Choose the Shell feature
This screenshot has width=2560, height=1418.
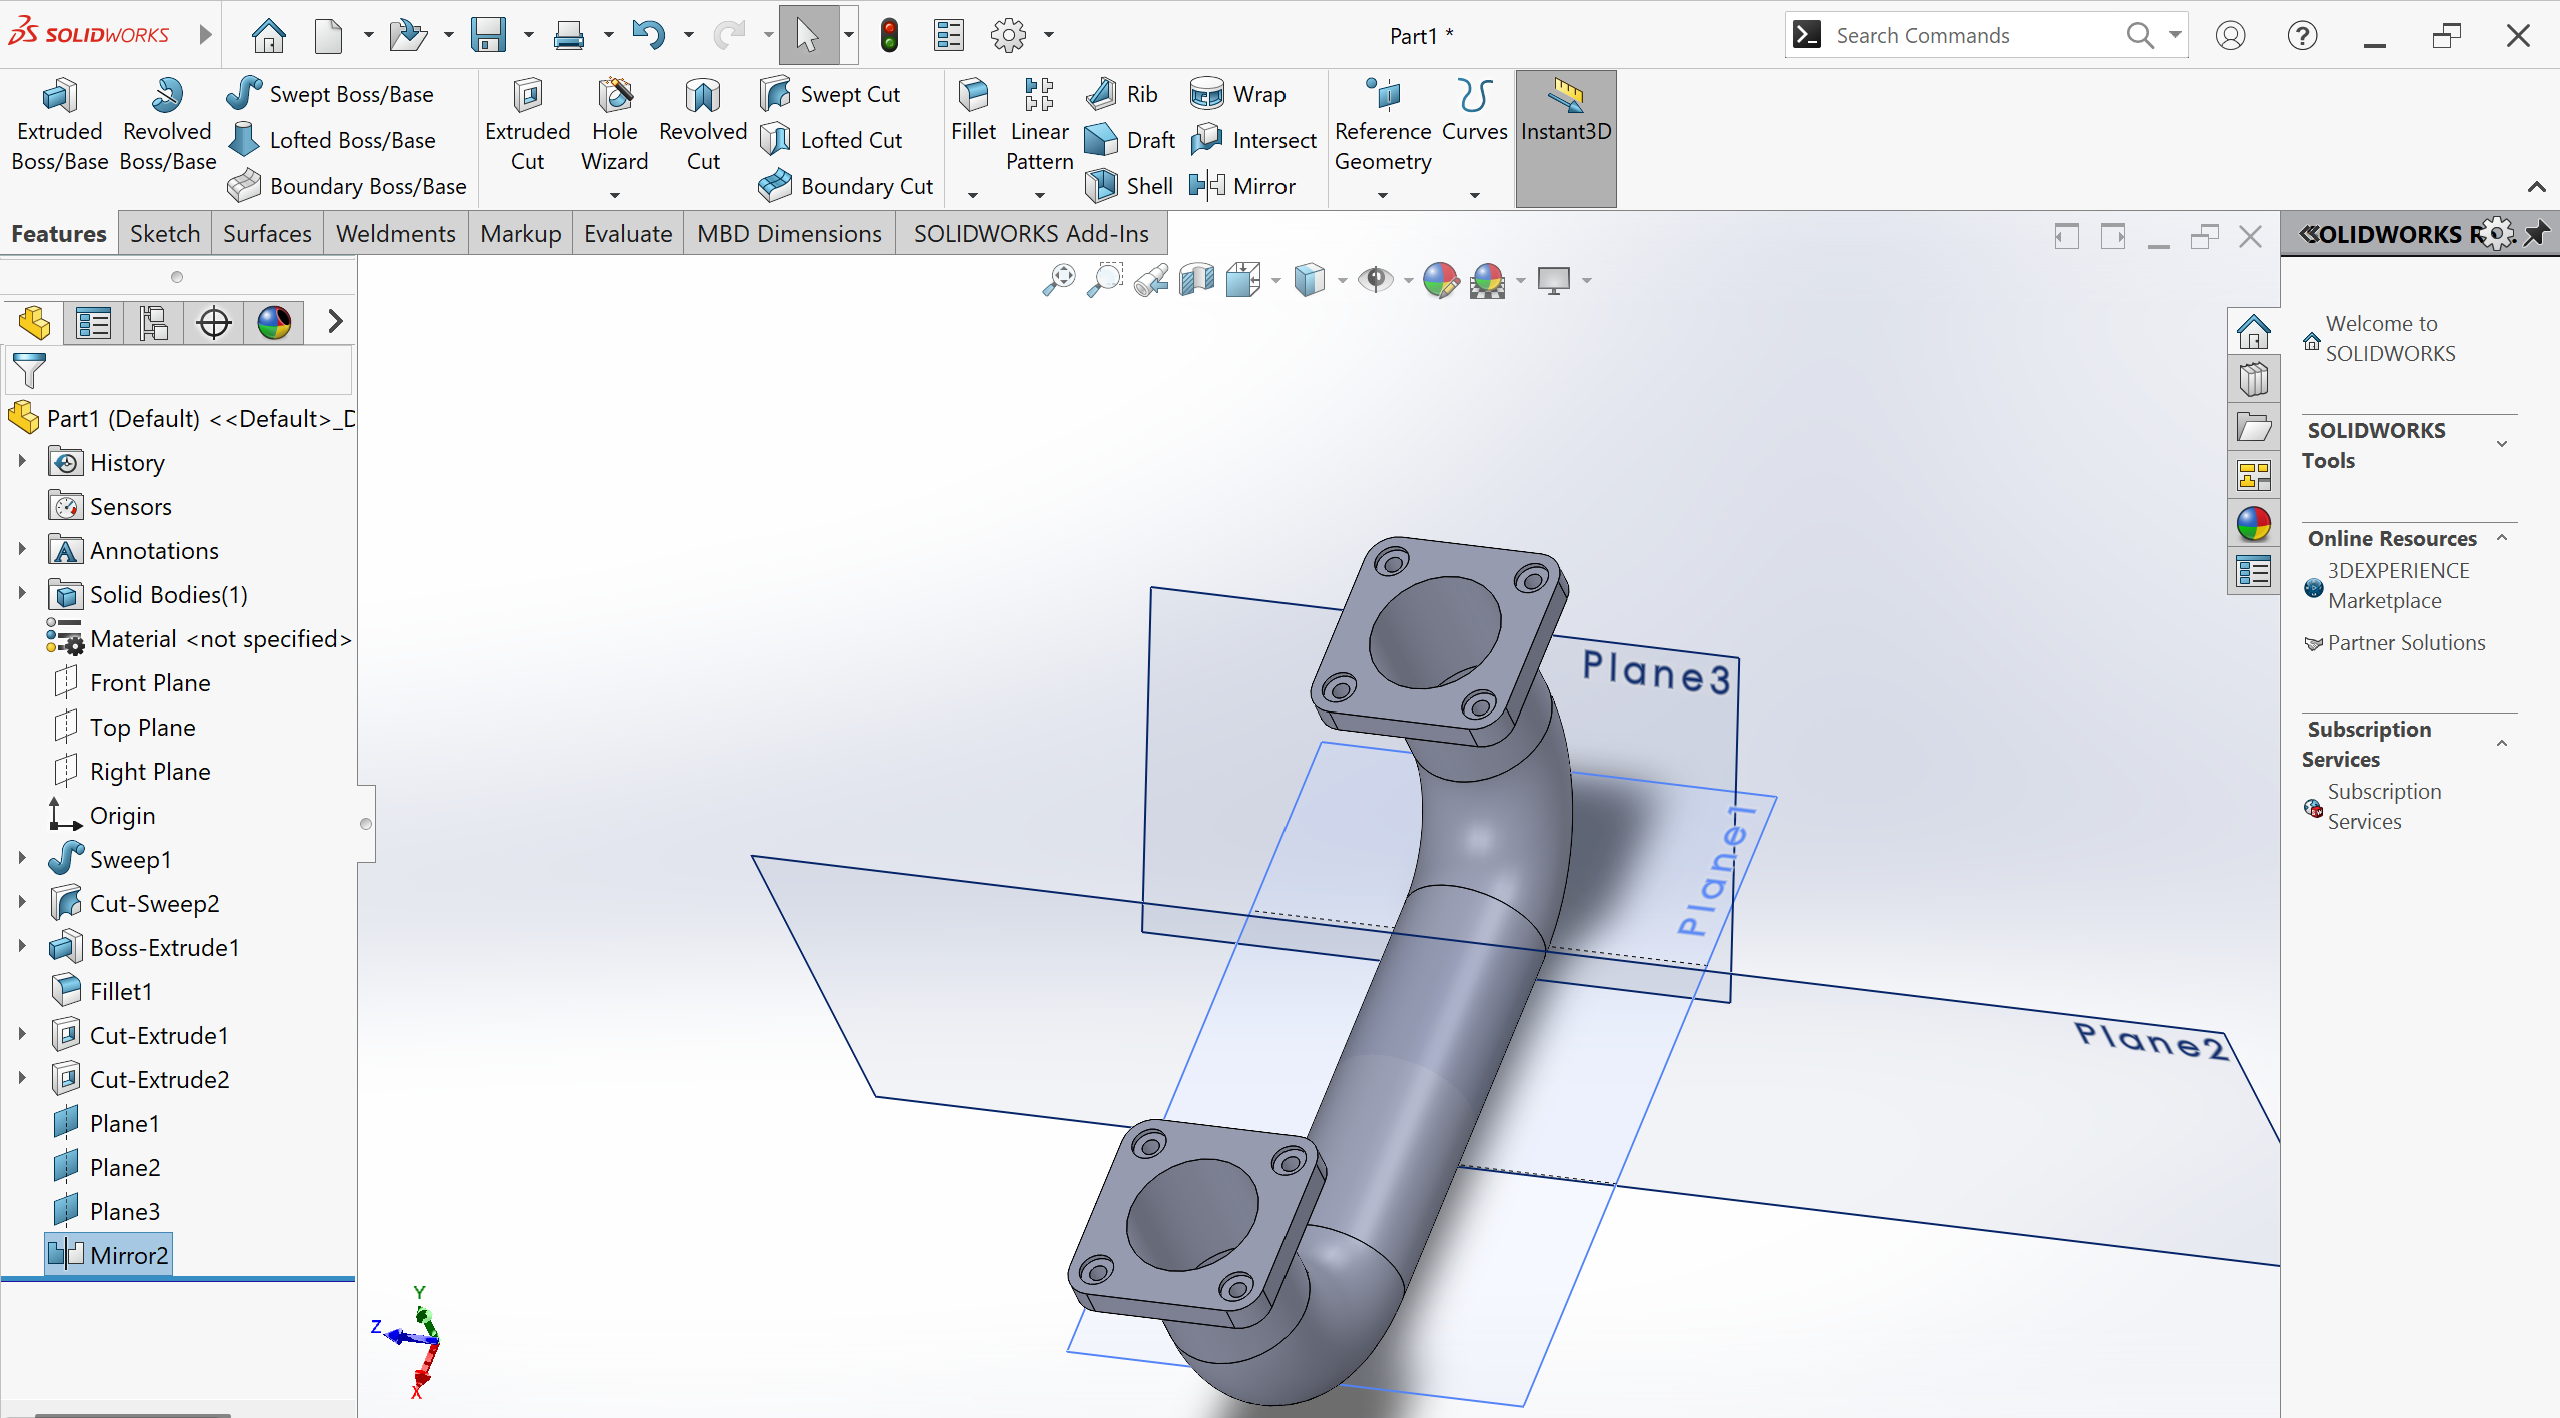[1130, 186]
